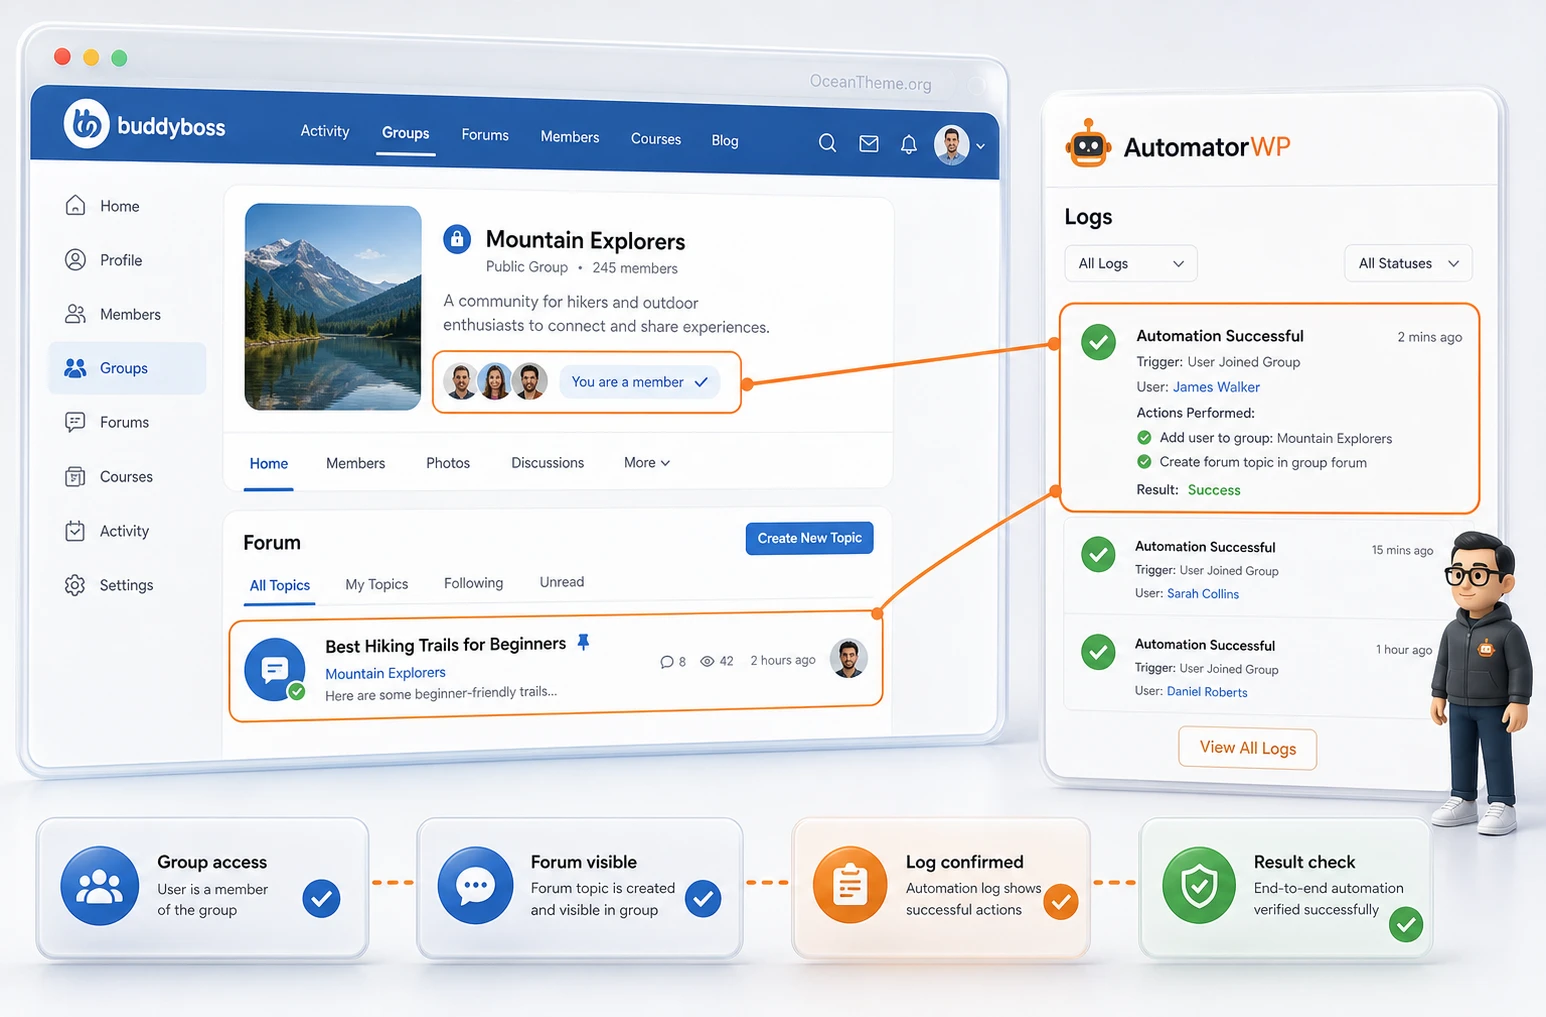Click the Create New Topic button
The image size is (1546, 1017).
pos(810,538)
